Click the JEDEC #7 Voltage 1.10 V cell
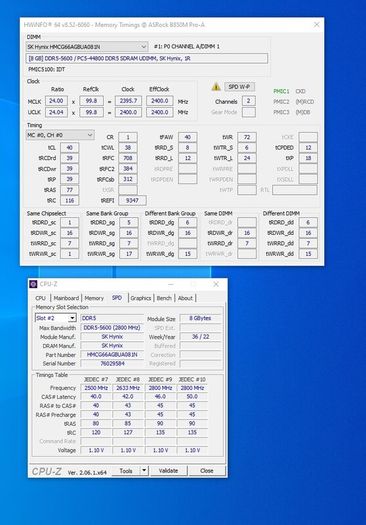366x525 pixels. point(96,450)
